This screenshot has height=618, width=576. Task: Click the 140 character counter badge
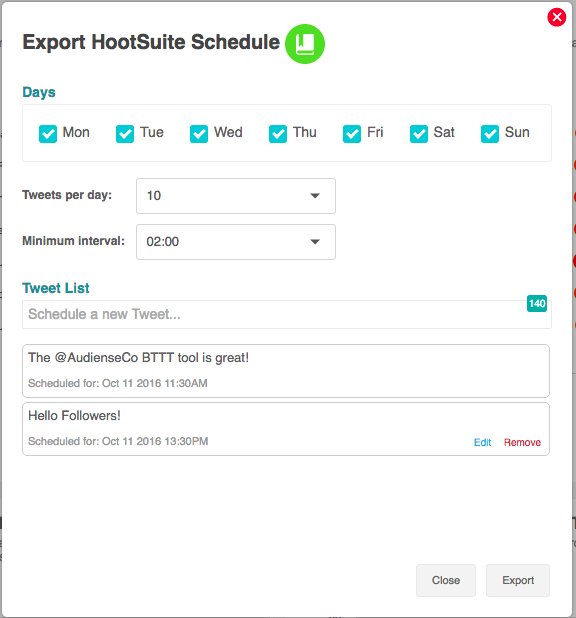(537, 303)
